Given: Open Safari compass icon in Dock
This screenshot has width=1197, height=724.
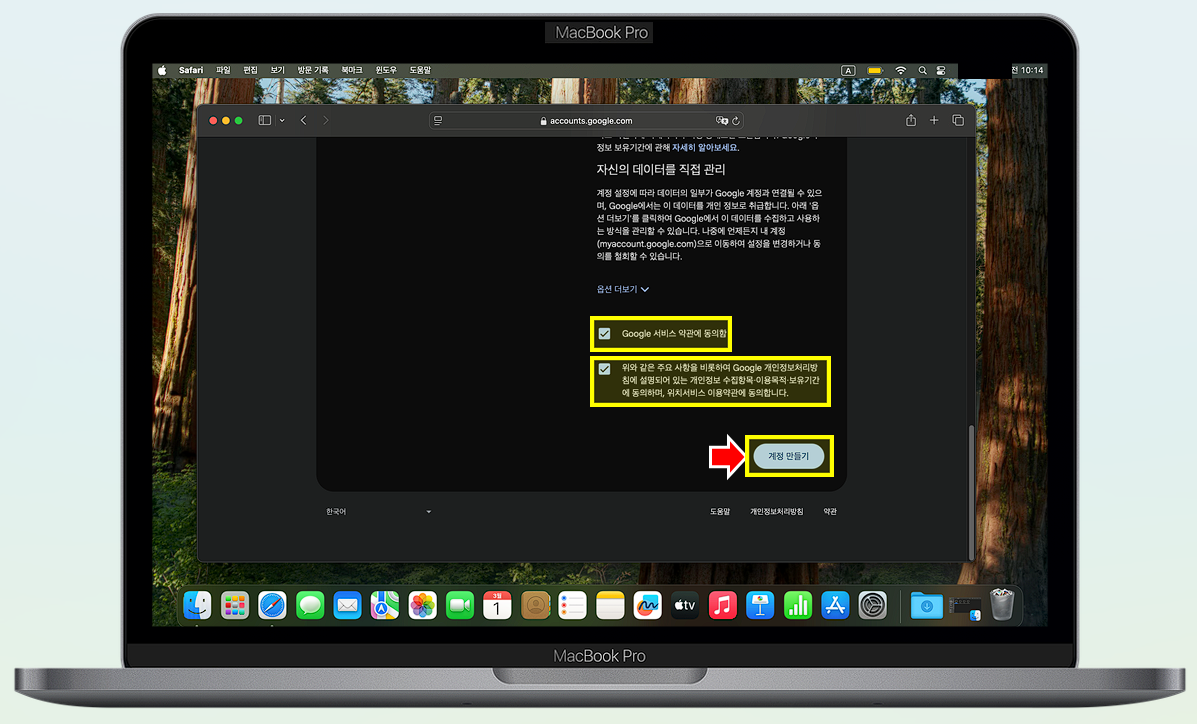Looking at the screenshot, I should pyautogui.click(x=273, y=606).
